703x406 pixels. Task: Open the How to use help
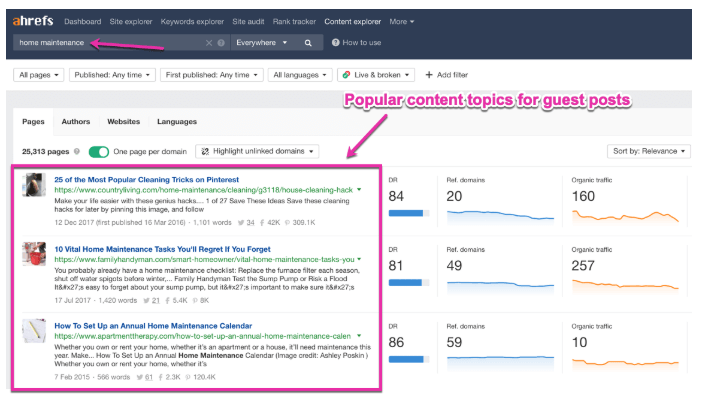[356, 43]
